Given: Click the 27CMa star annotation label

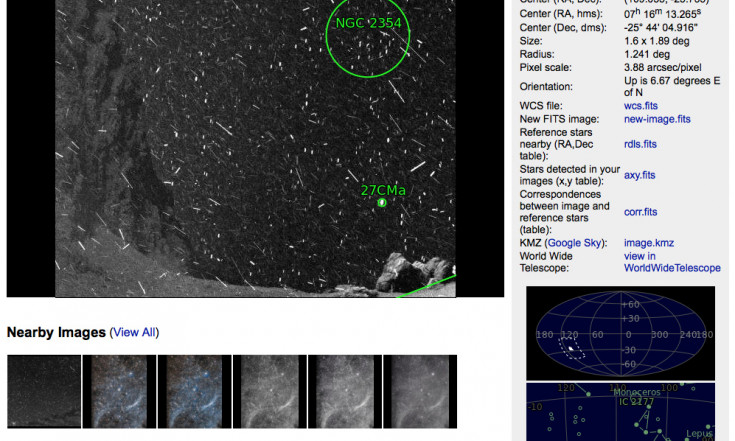Looking at the screenshot, I should tap(383, 190).
